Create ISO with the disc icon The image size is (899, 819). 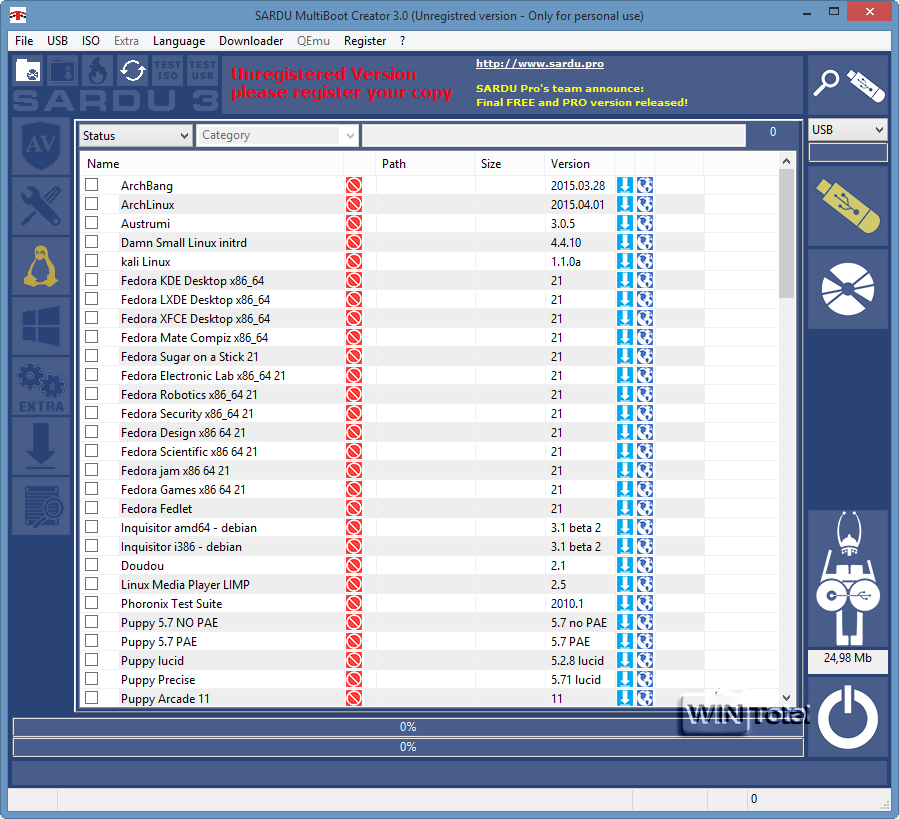pos(847,289)
